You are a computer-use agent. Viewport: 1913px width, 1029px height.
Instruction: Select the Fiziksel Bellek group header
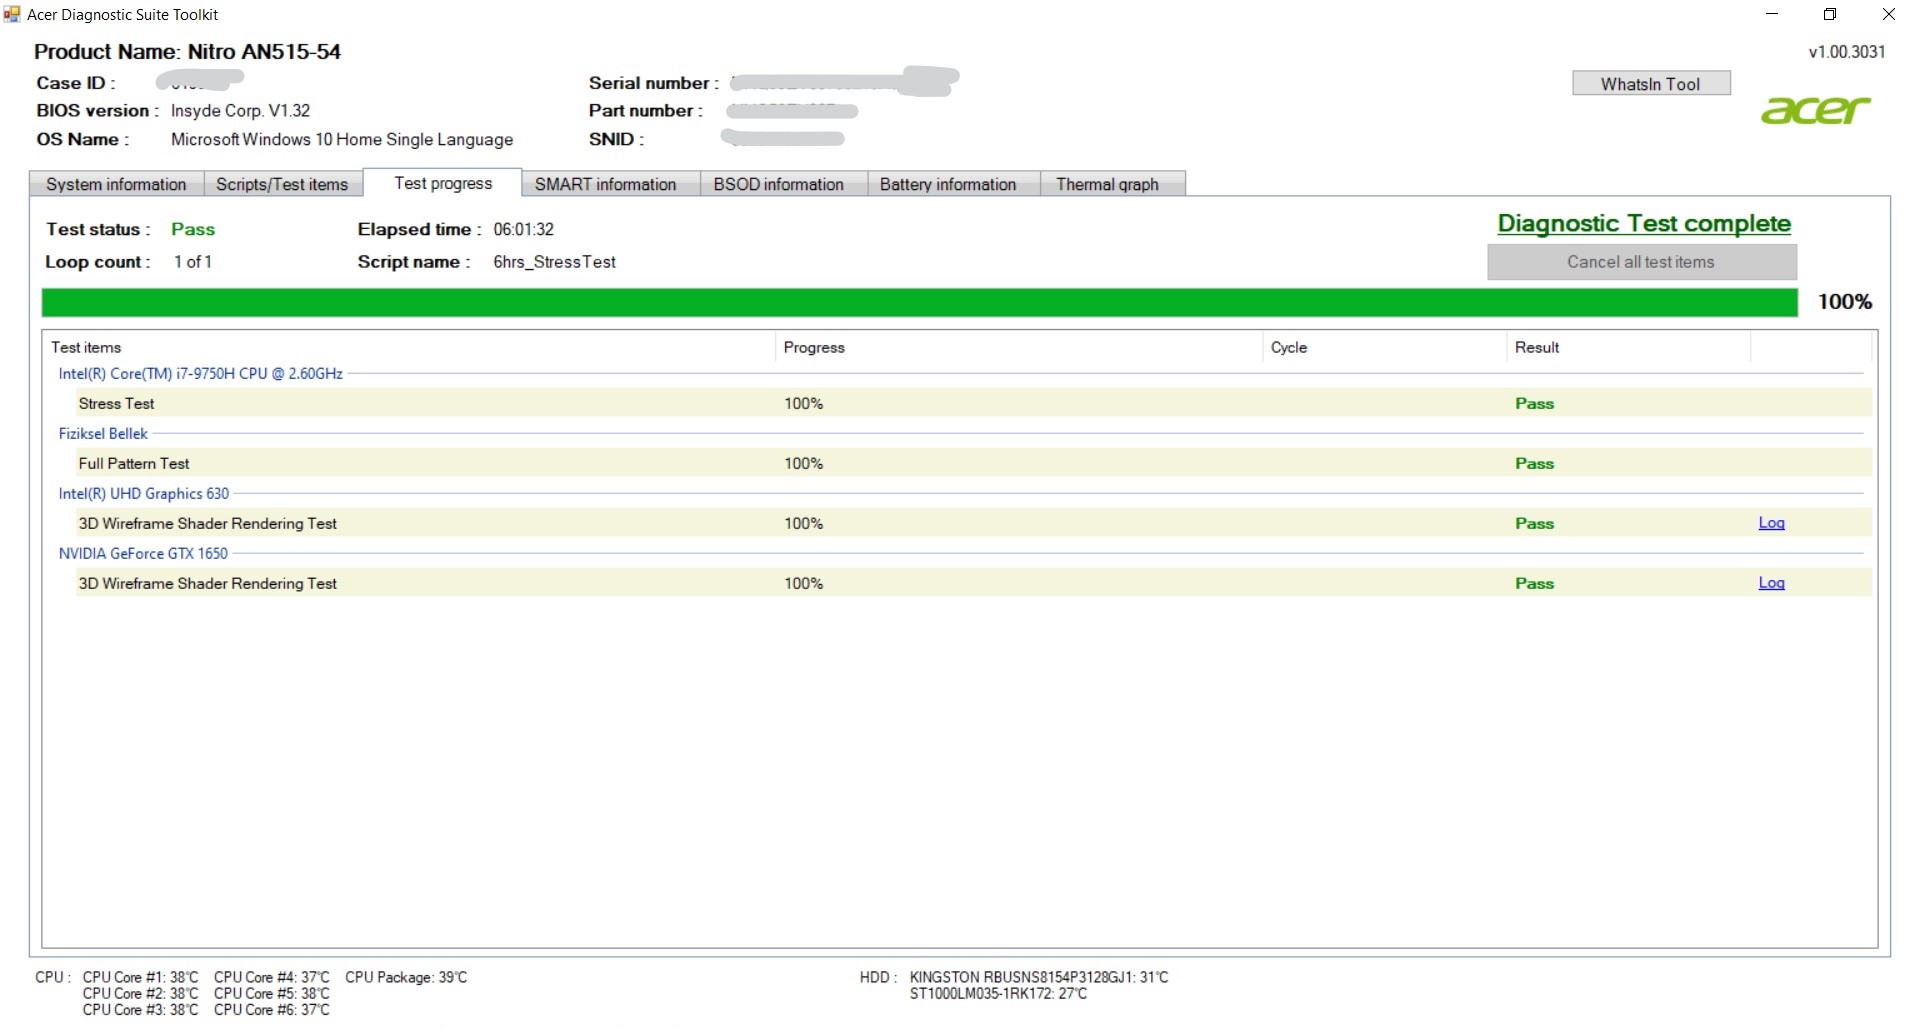103,433
